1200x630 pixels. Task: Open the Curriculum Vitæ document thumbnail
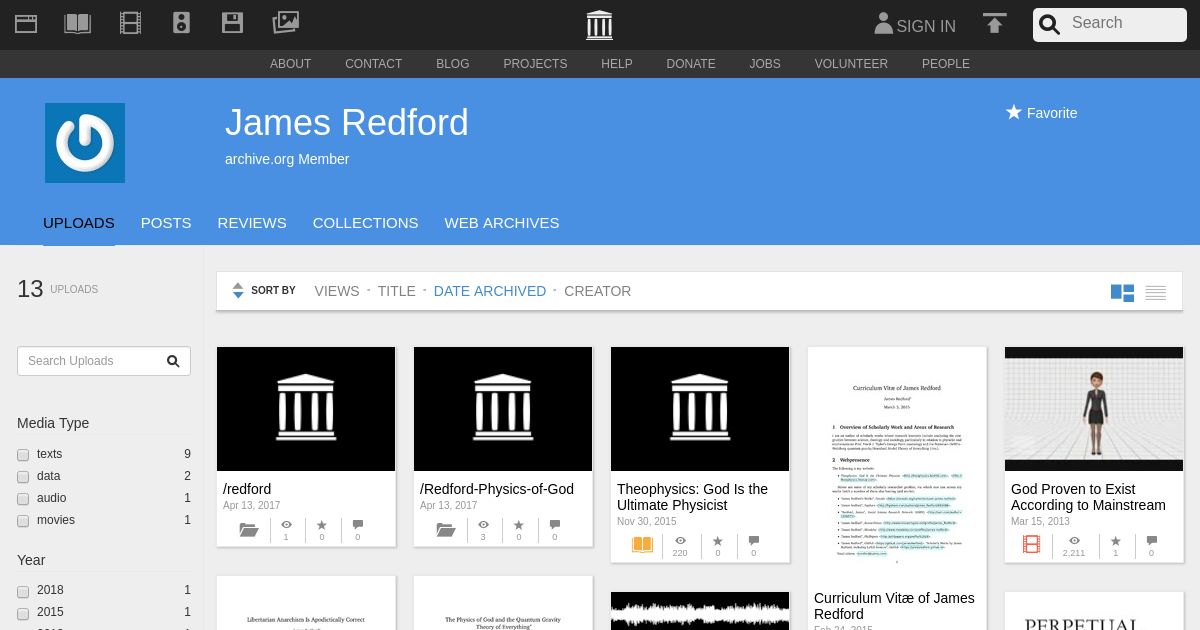click(x=897, y=464)
